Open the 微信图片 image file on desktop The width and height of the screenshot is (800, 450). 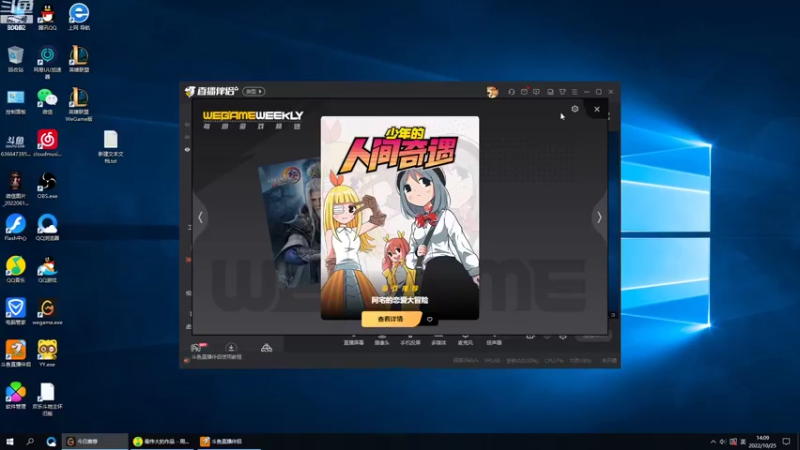click(x=16, y=189)
